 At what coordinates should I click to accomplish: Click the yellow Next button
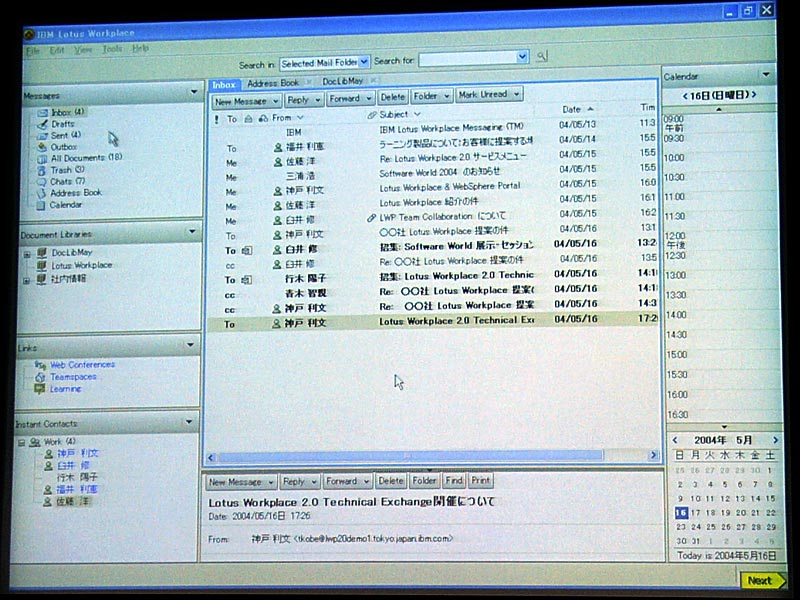763,581
